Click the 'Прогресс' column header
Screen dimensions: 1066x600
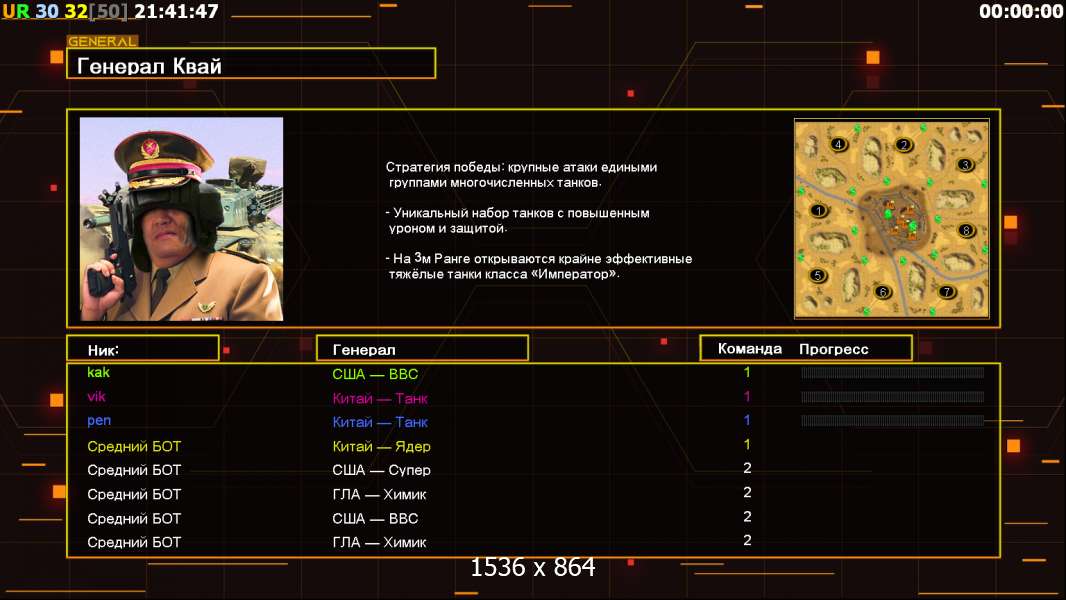tap(833, 349)
